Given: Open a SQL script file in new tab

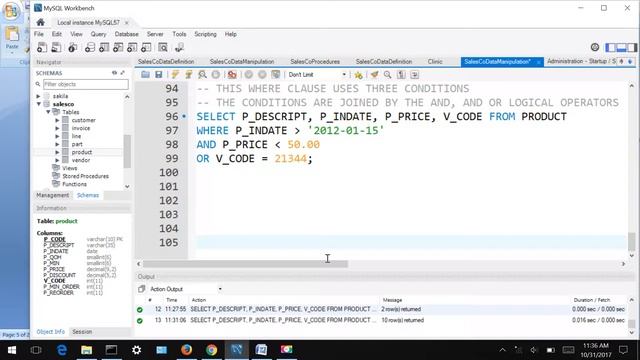Looking at the screenshot, I should pos(56,47).
